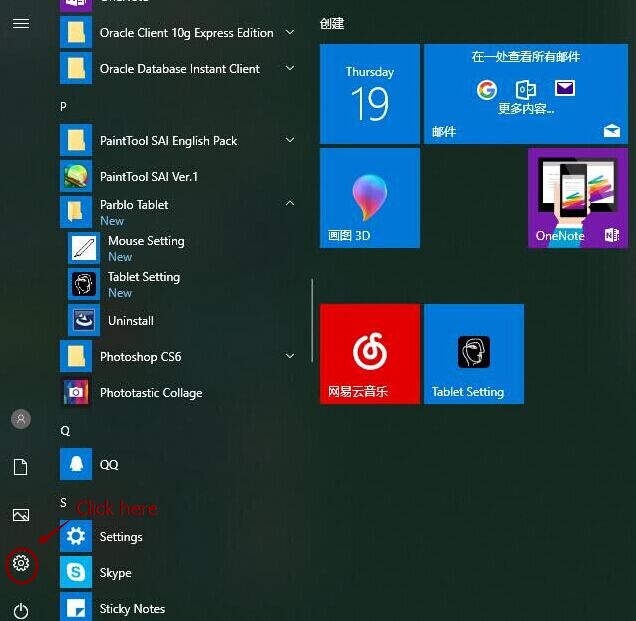The height and width of the screenshot is (621, 636).
Task: Click the Photoshop CS6 folder icon
Action: (76, 356)
